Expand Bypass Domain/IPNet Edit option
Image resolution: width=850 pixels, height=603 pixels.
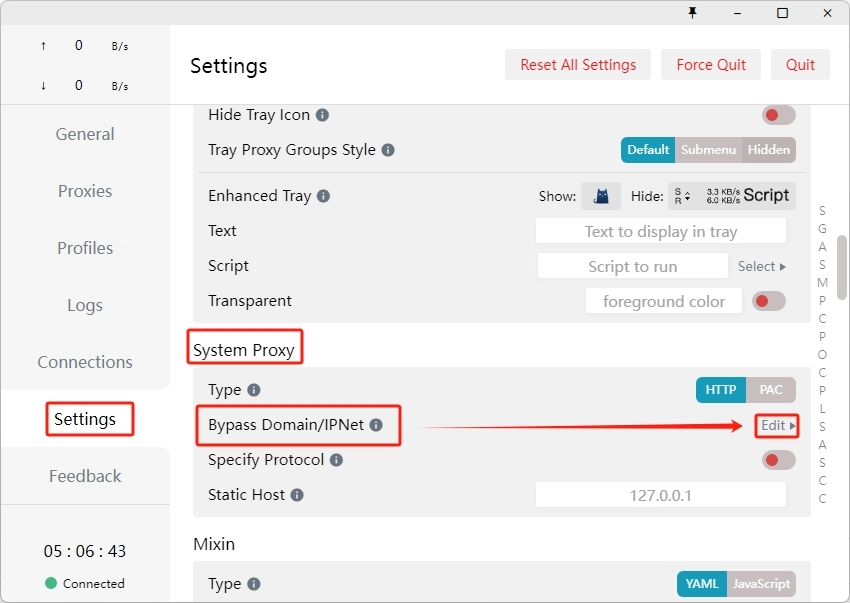pos(777,425)
